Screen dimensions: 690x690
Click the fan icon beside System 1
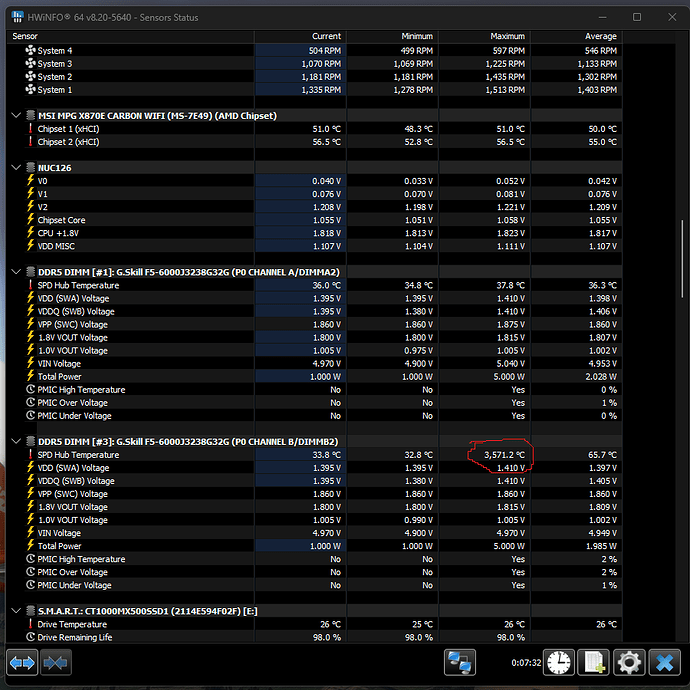pos(30,89)
